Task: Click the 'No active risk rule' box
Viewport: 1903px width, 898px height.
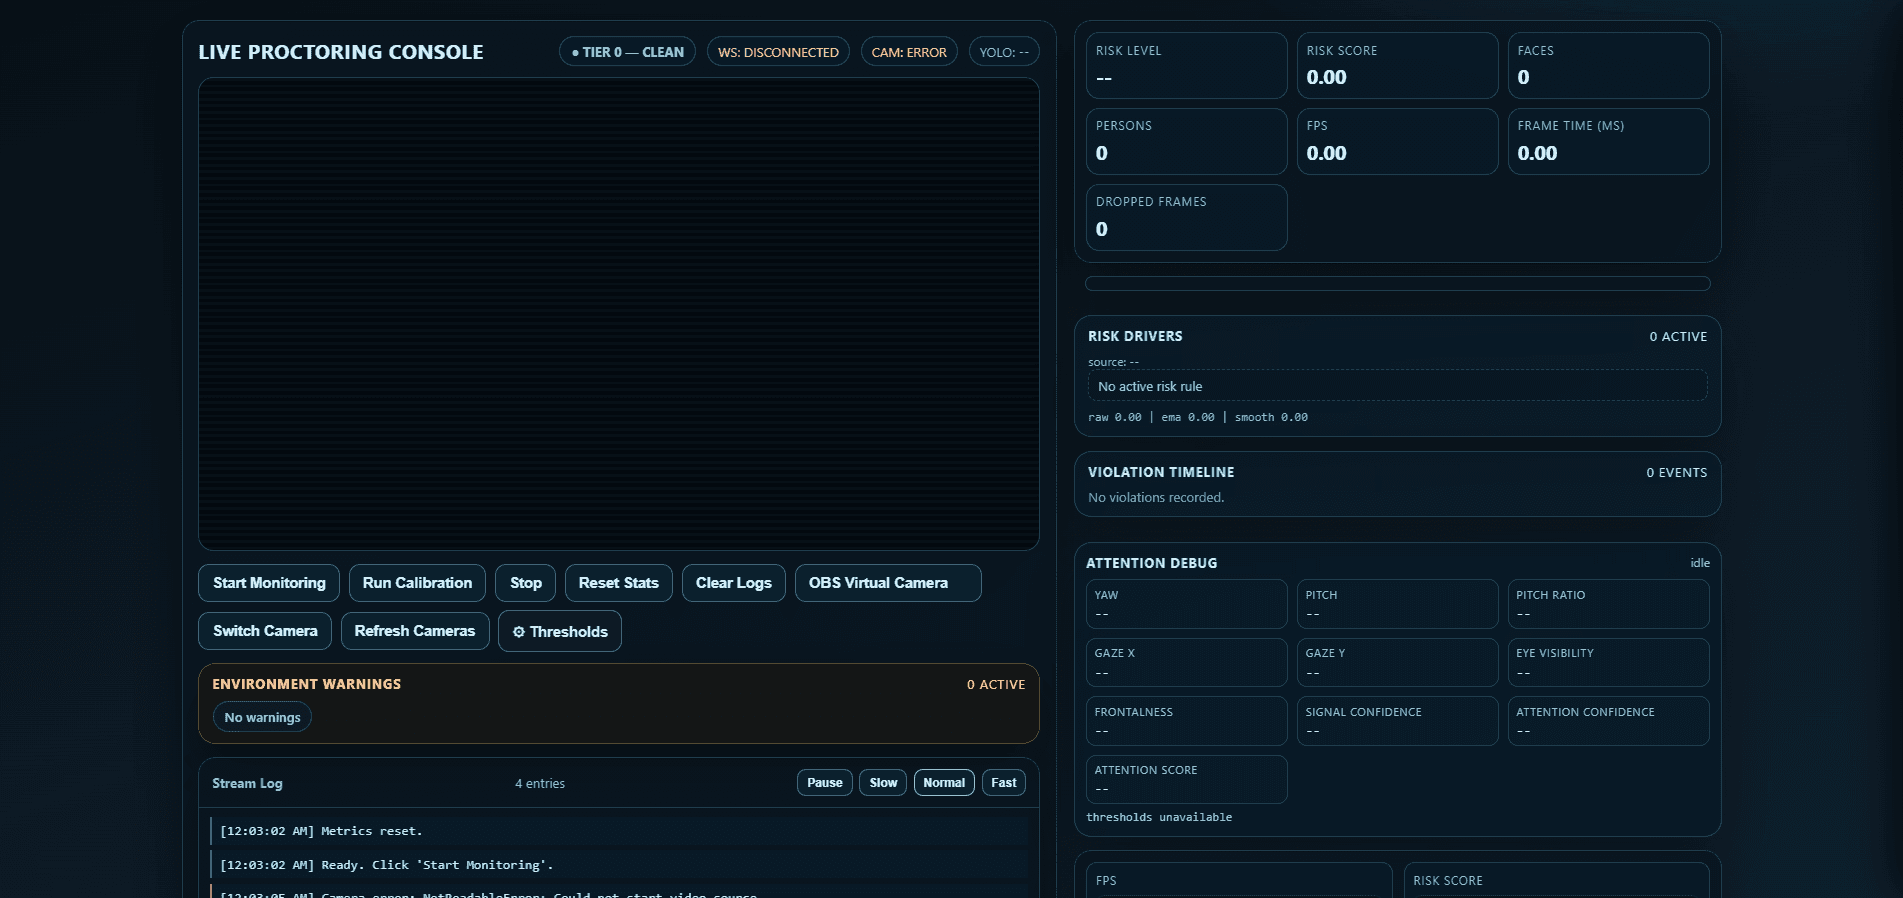Action: [x=1398, y=386]
